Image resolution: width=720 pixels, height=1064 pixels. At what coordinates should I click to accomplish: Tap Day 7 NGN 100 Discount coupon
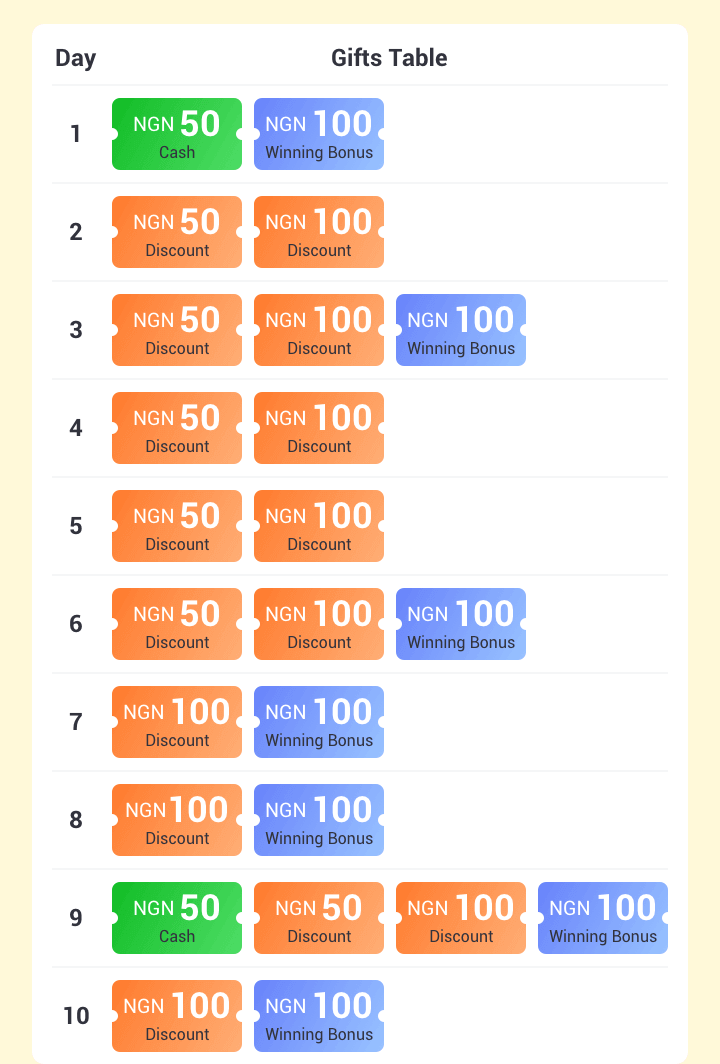click(x=177, y=722)
